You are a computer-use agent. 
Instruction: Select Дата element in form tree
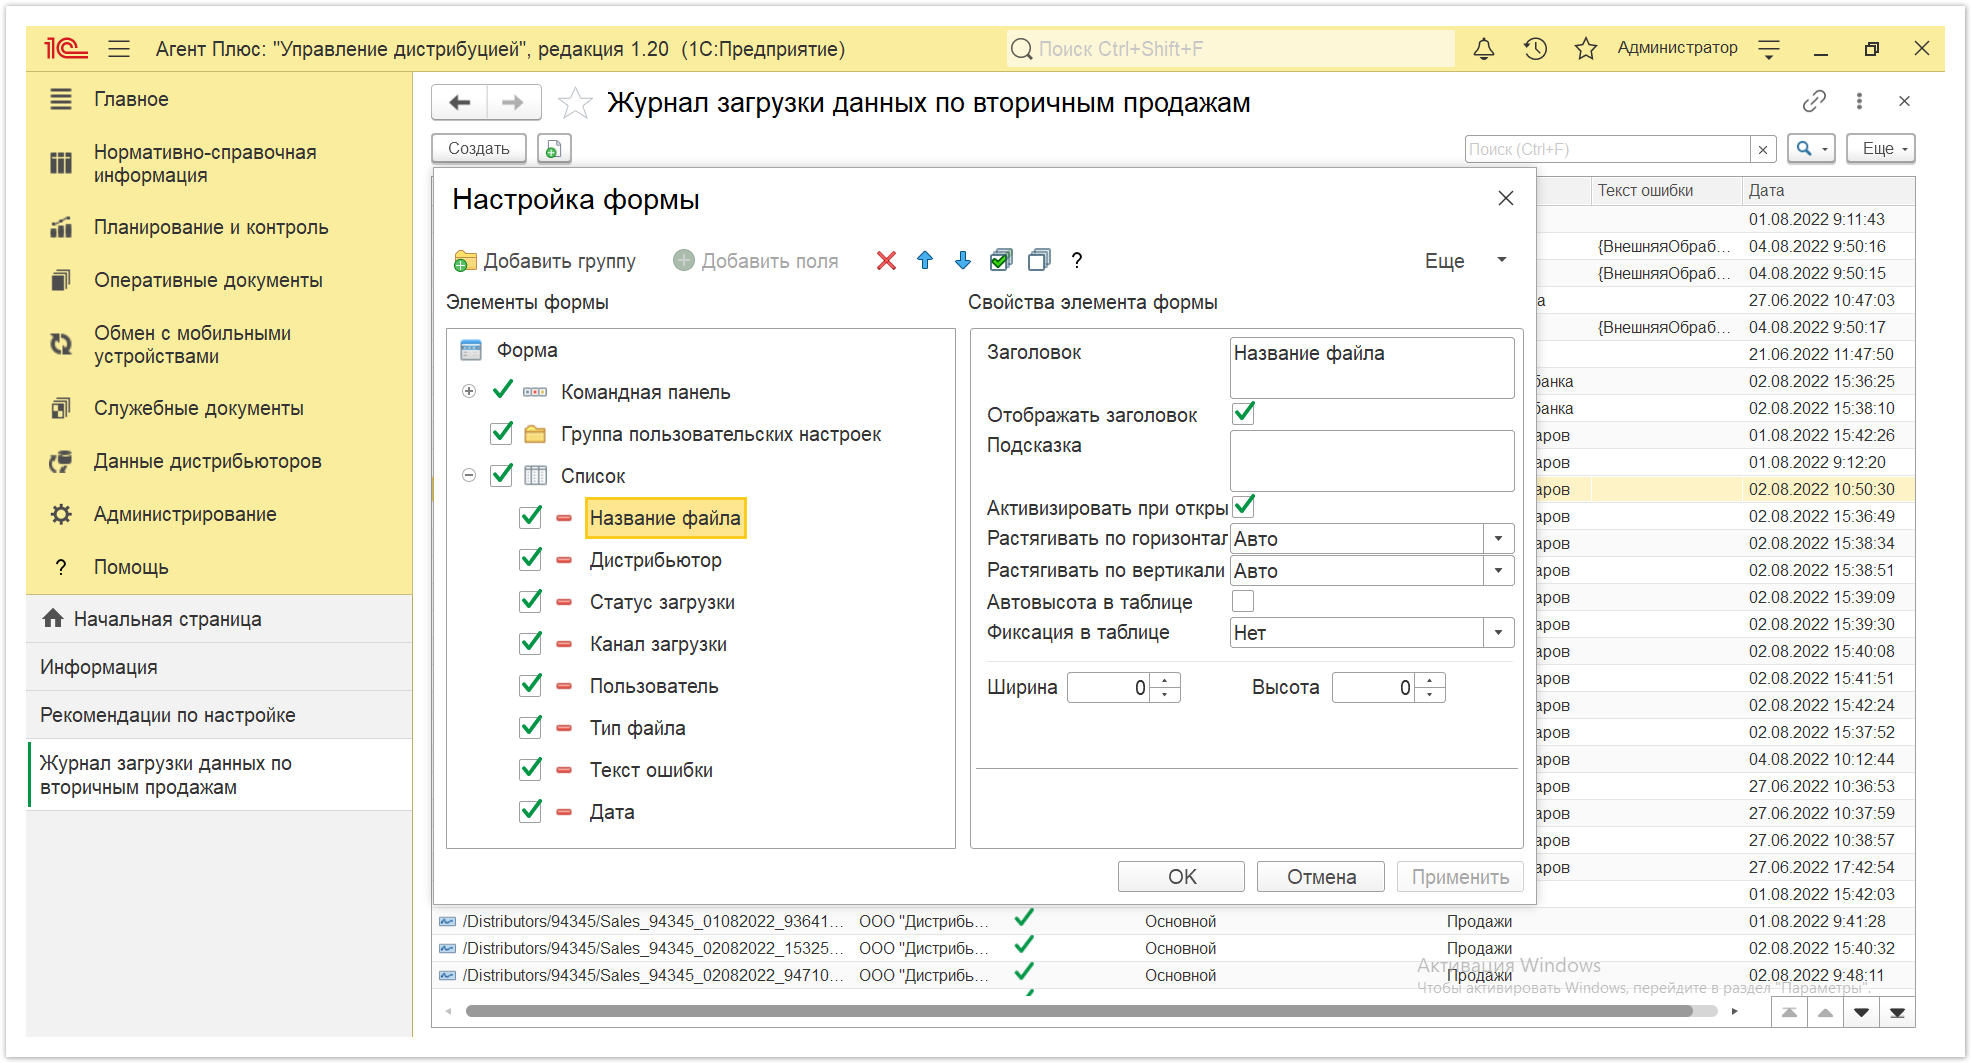pyautogui.click(x=612, y=812)
